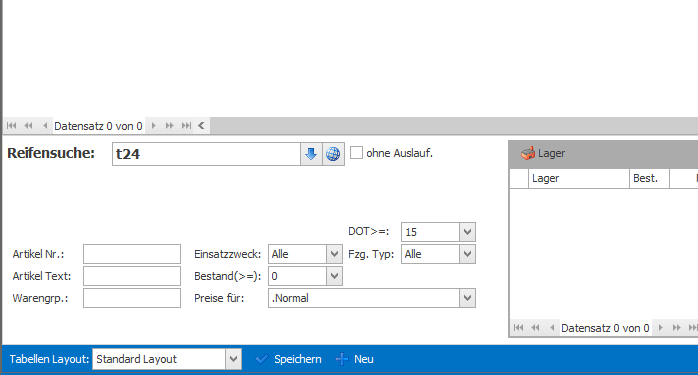This screenshot has width=698, height=375.
Task: Jump to previous page in main record navigator
Action: 28,126
